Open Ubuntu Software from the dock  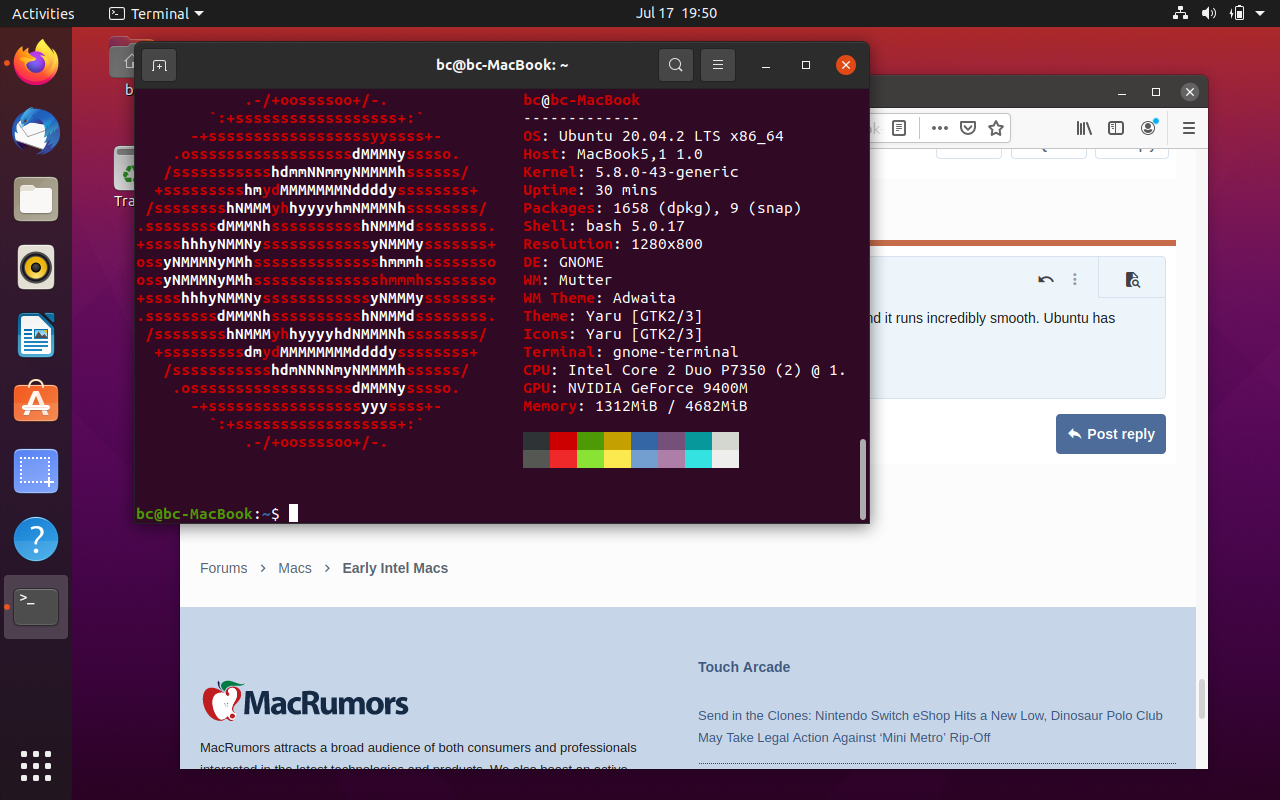[x=36, y=403]
